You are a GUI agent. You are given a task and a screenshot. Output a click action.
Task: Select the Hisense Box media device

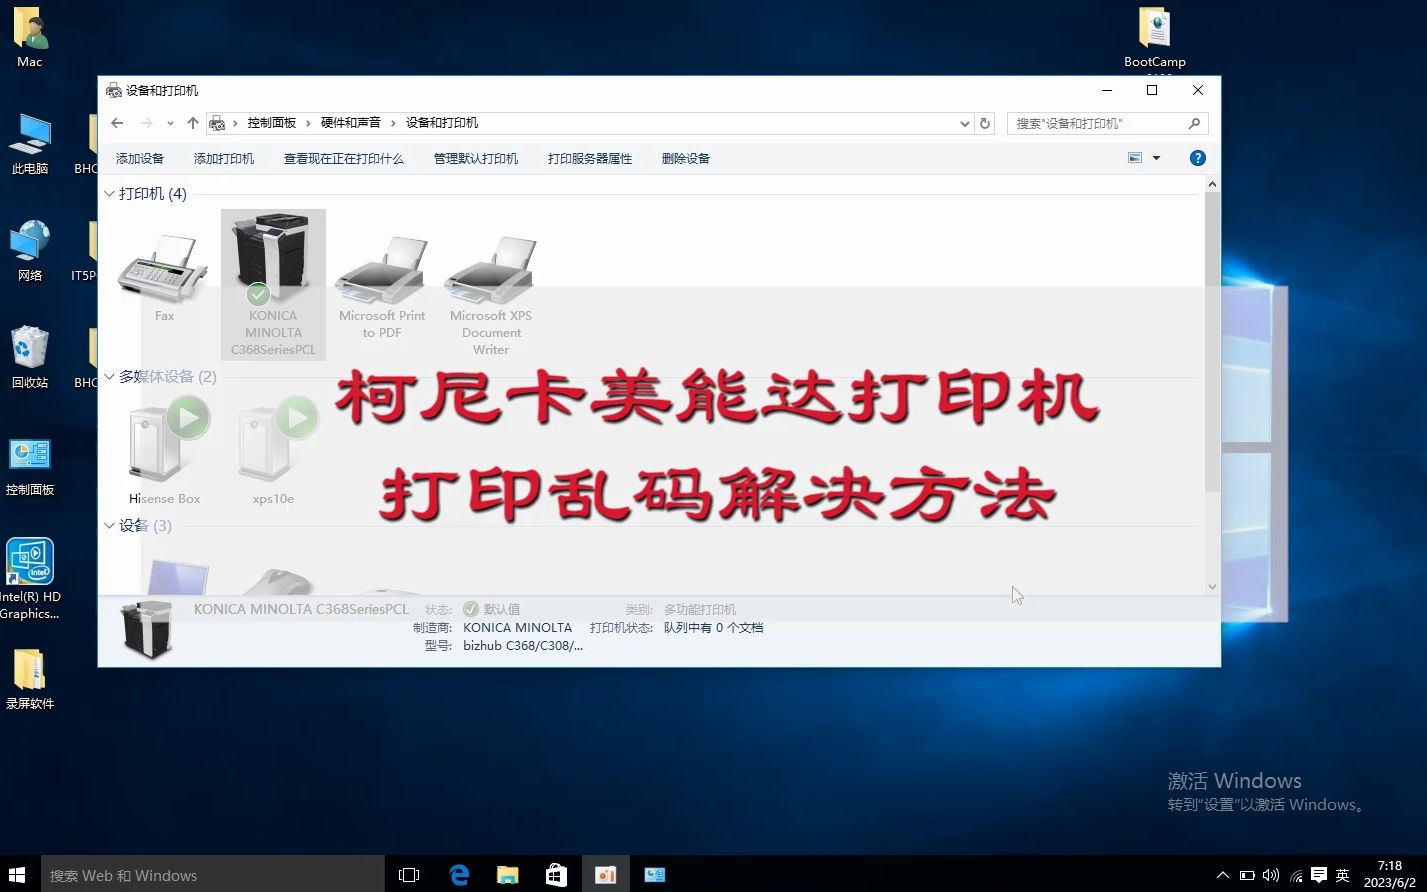coord(163,440)
